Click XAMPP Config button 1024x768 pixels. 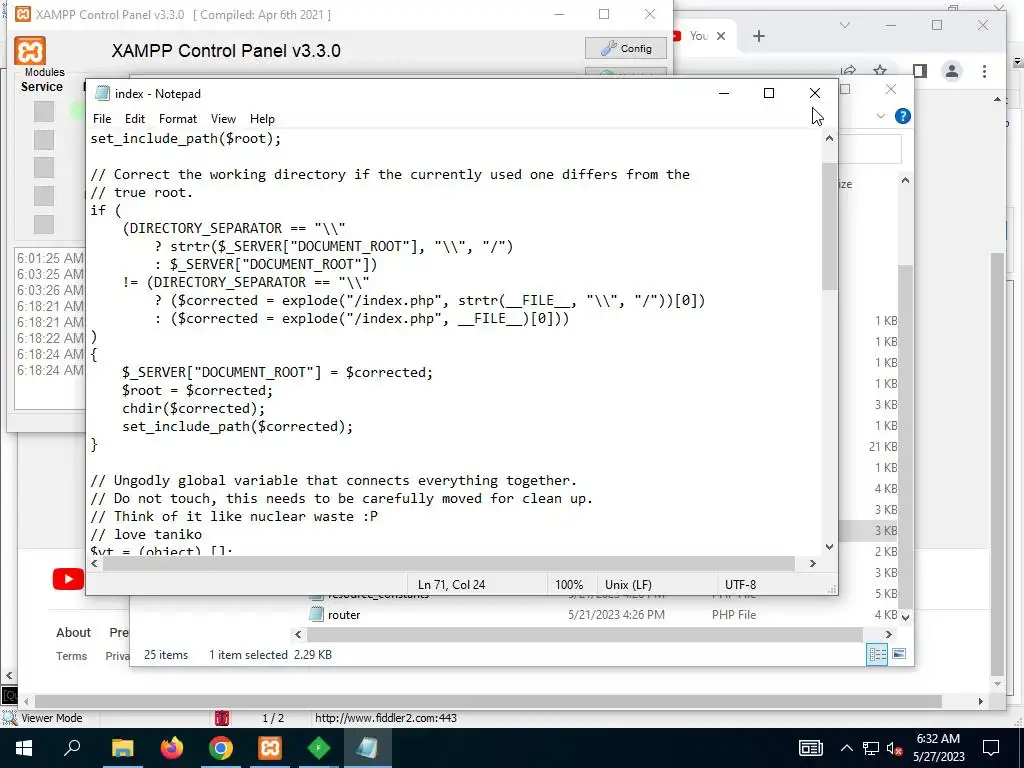point(626,48)
